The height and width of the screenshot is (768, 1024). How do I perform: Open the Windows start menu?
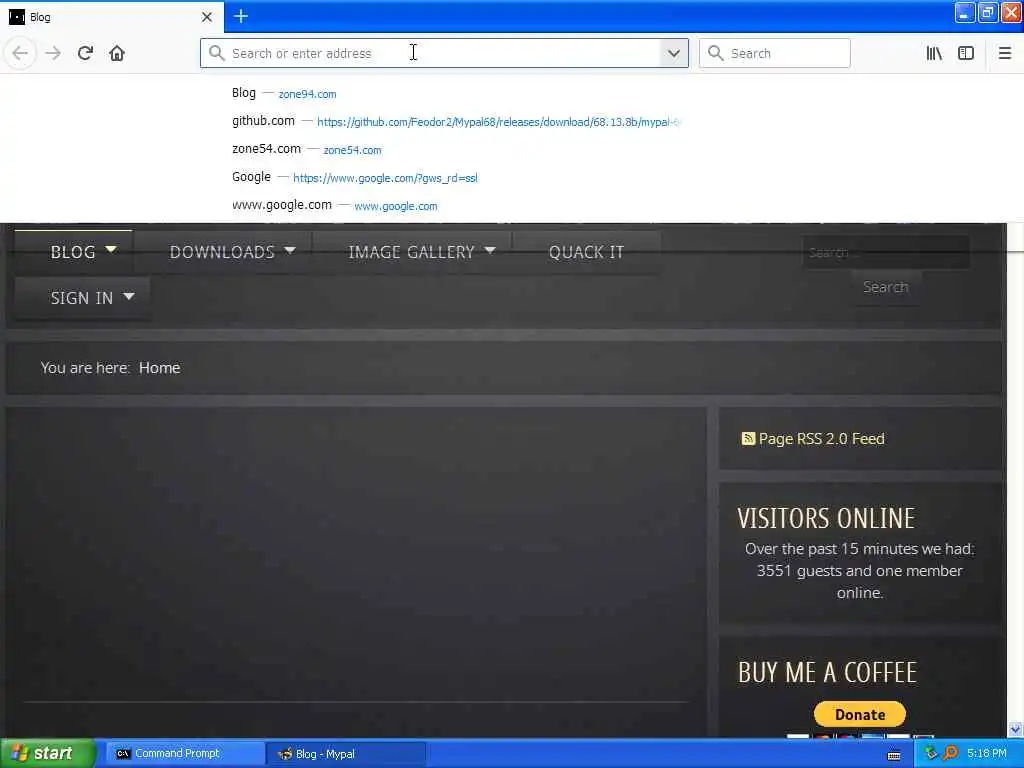[x=47, y=753]
